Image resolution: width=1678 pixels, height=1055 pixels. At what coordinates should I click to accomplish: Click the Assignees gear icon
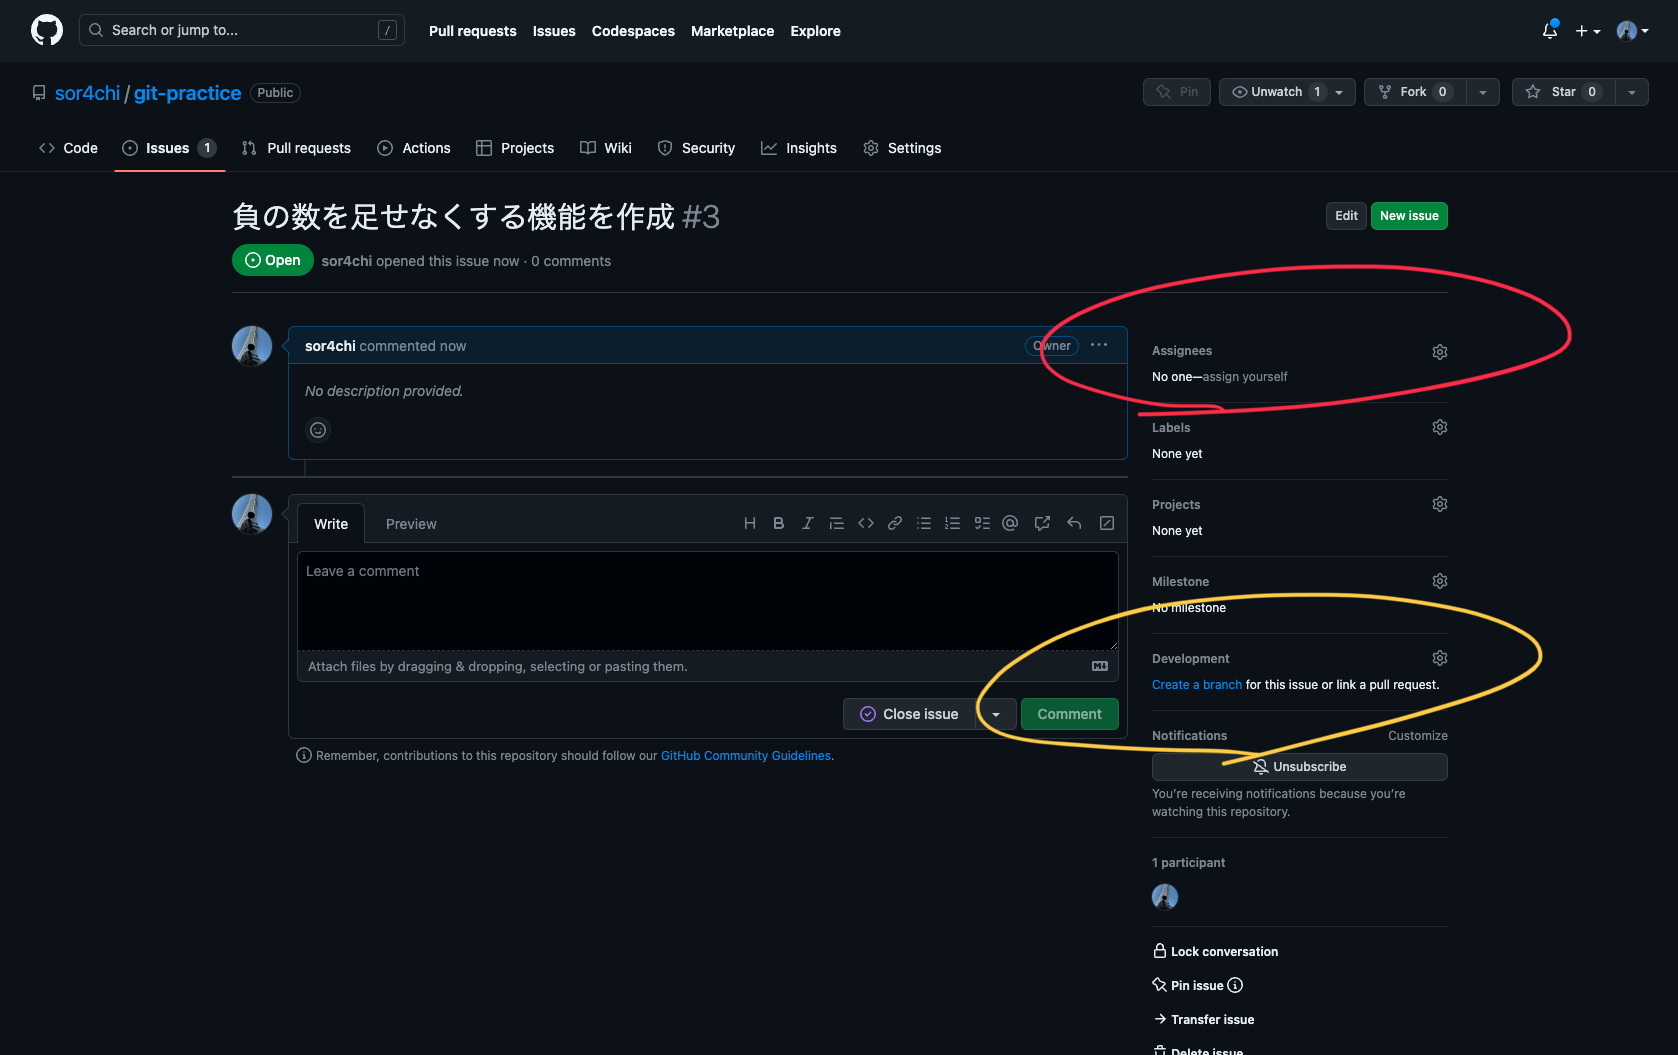point(1439,352)
